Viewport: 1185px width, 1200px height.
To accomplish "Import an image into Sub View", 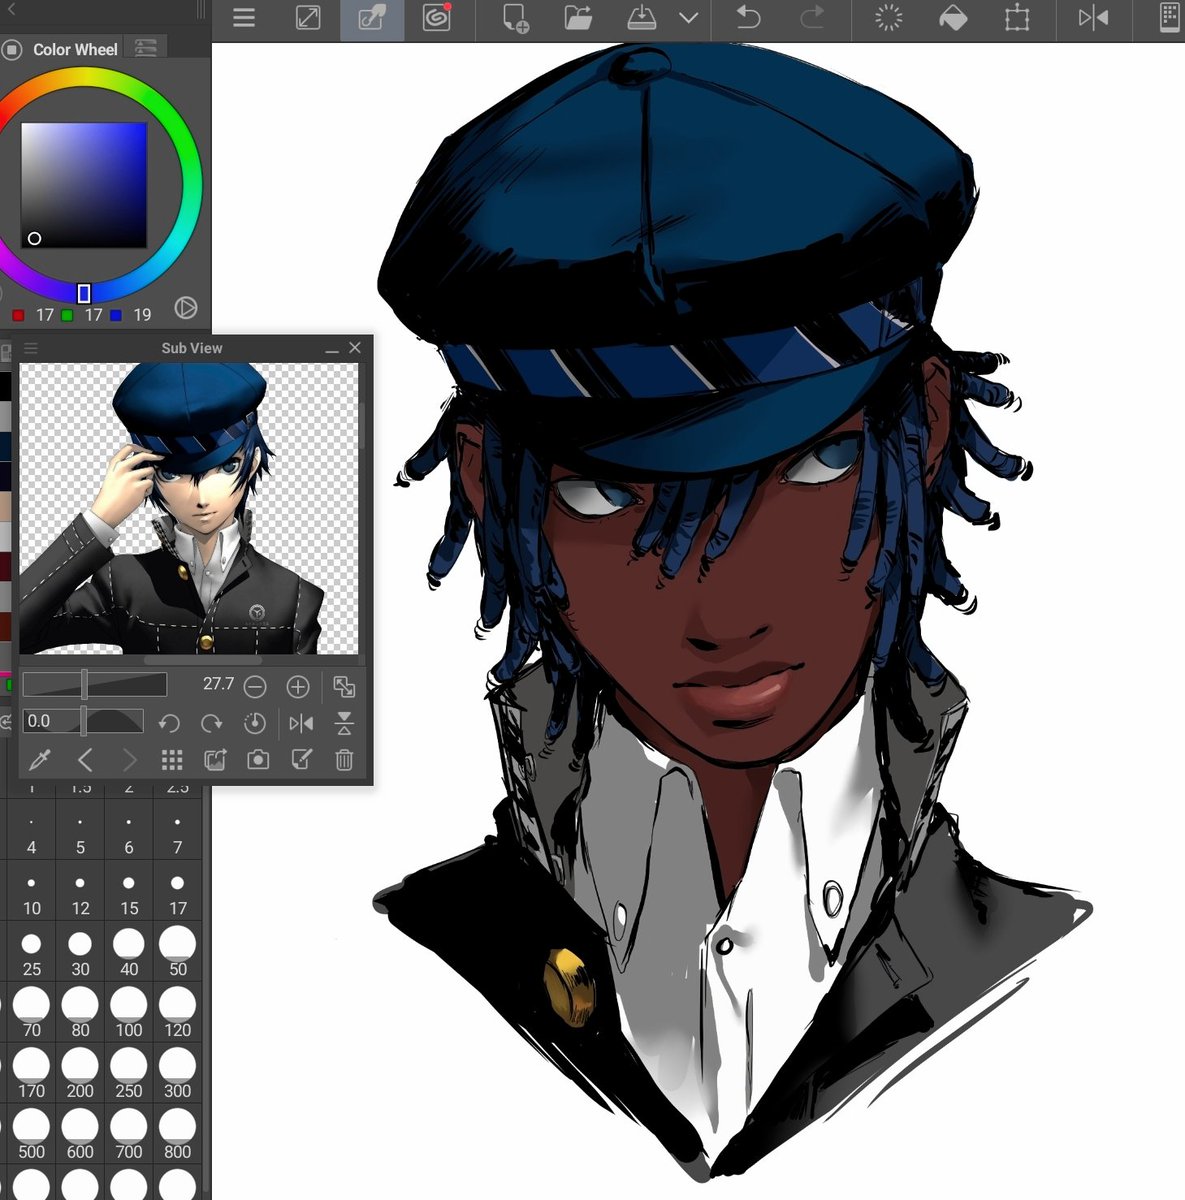I will pyautogui.click(x=215, y=761).
